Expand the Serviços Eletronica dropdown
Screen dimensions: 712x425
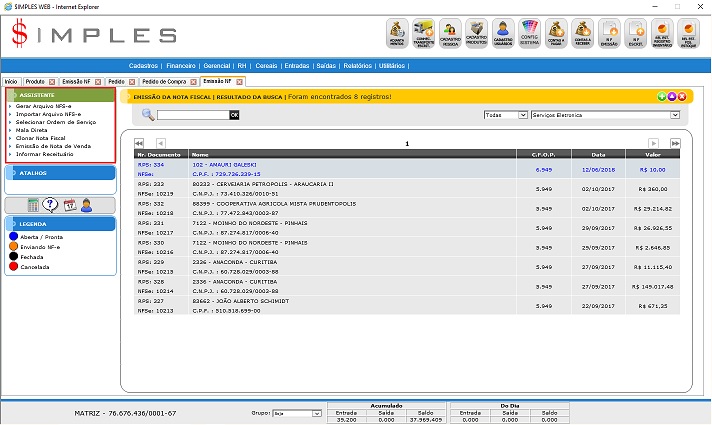point(676,115)
